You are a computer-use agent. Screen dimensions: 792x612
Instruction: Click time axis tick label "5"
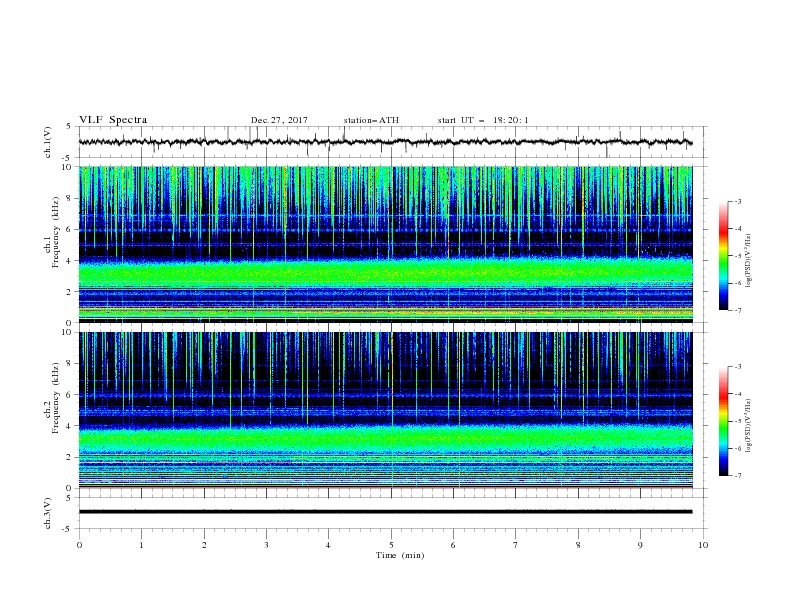pyautogui.click(x=391, y=545)
